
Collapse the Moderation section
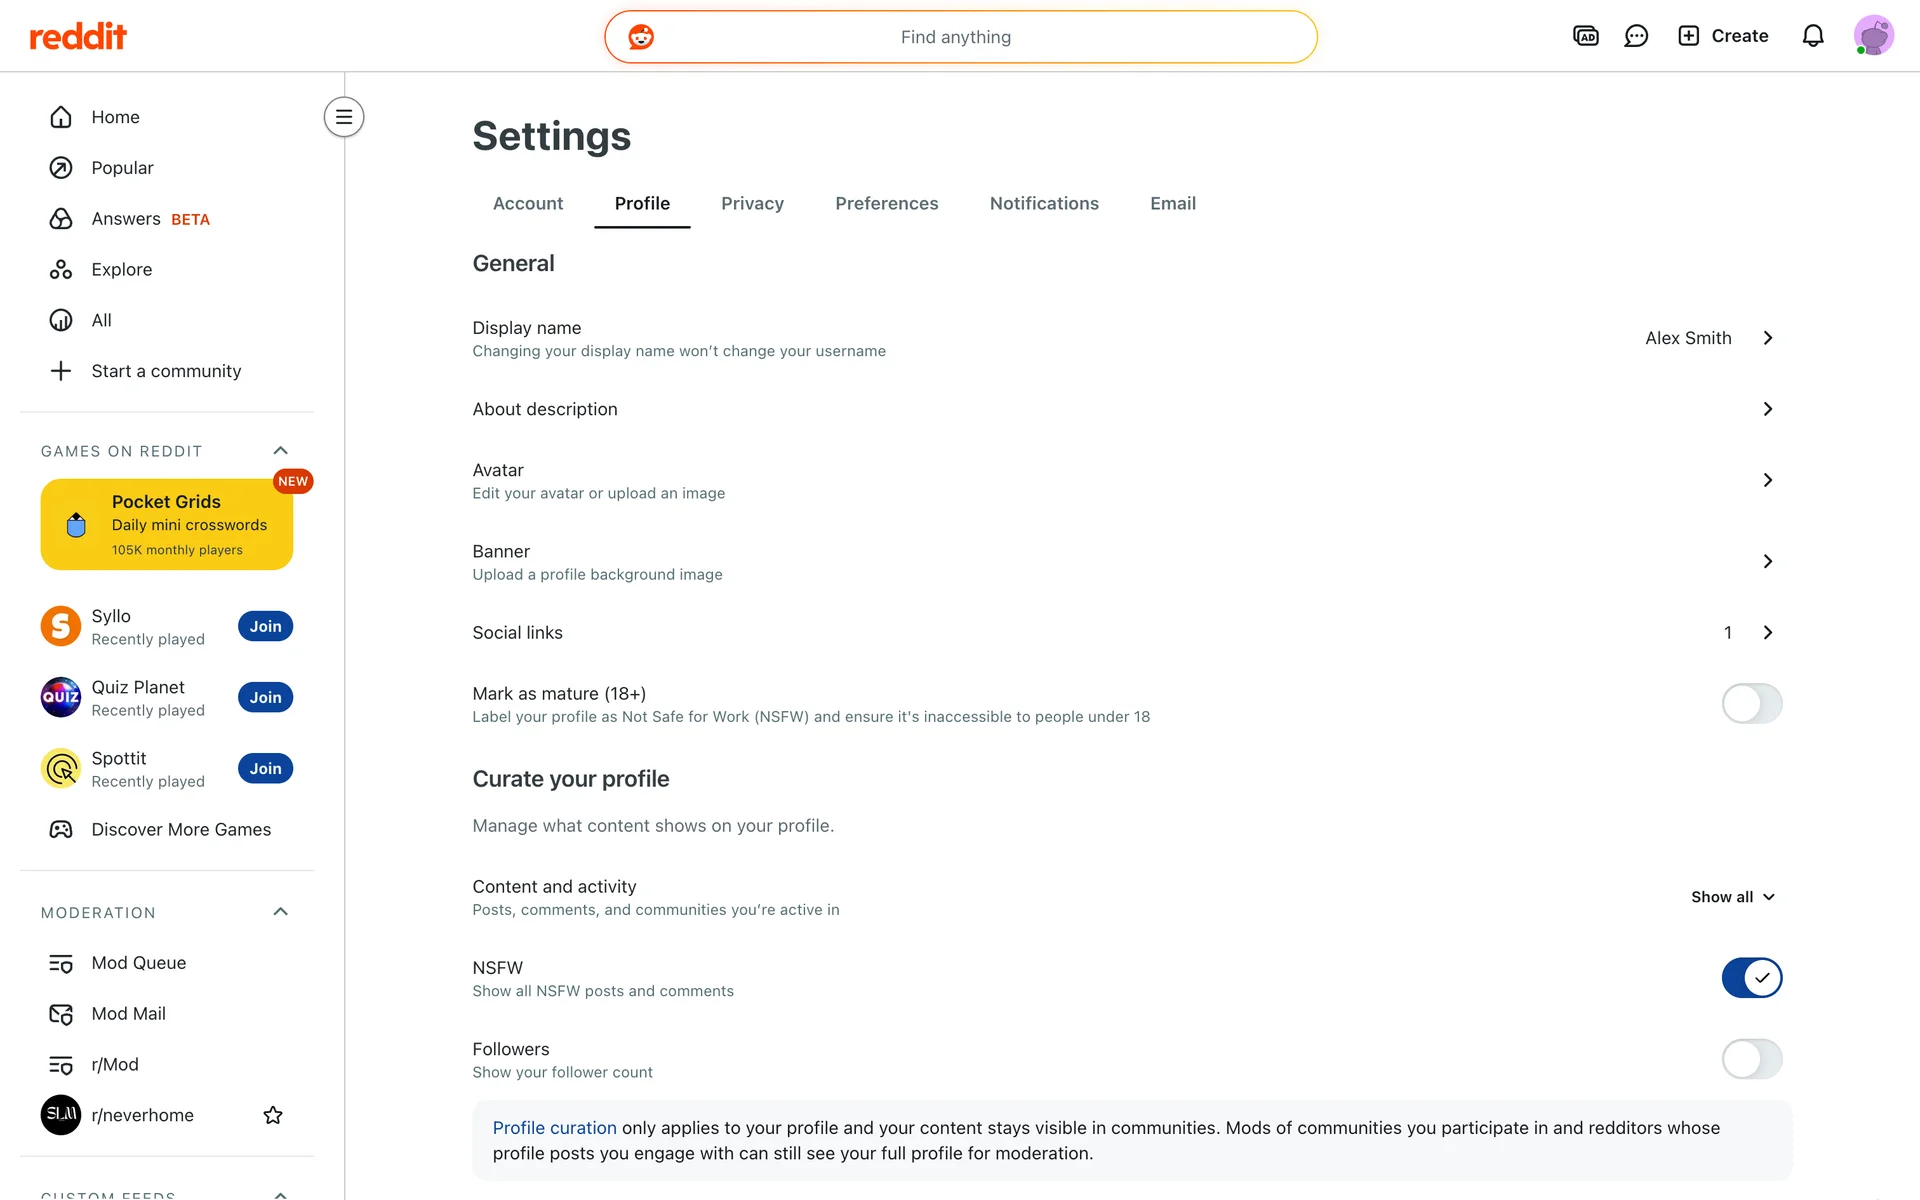point(281,912)
